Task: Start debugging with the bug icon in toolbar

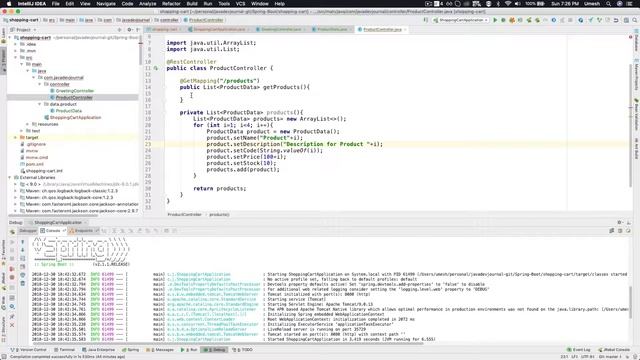Action: coord(503,20)
